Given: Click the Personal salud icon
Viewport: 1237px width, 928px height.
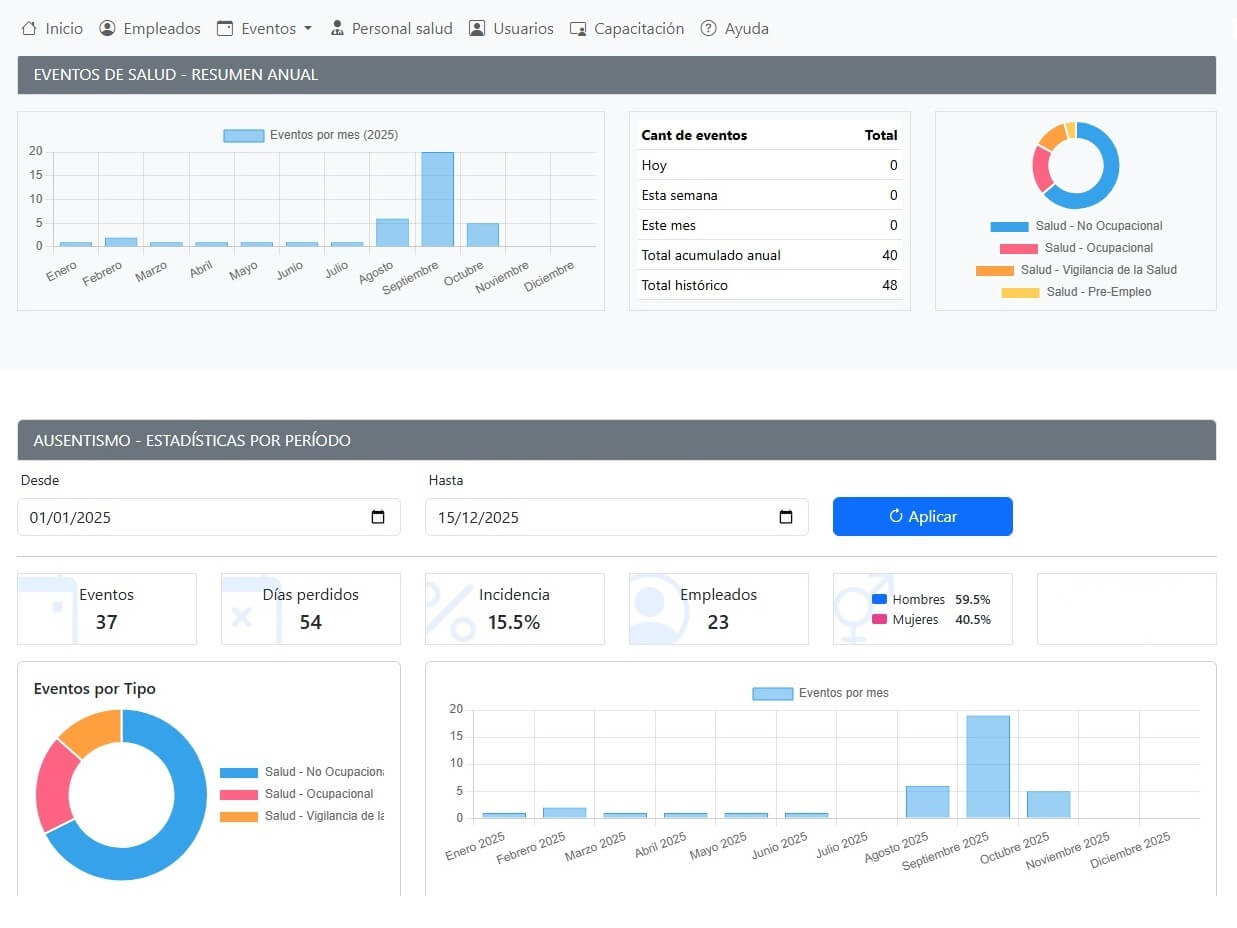Looking at the screenshot, I should click(337, 29).
